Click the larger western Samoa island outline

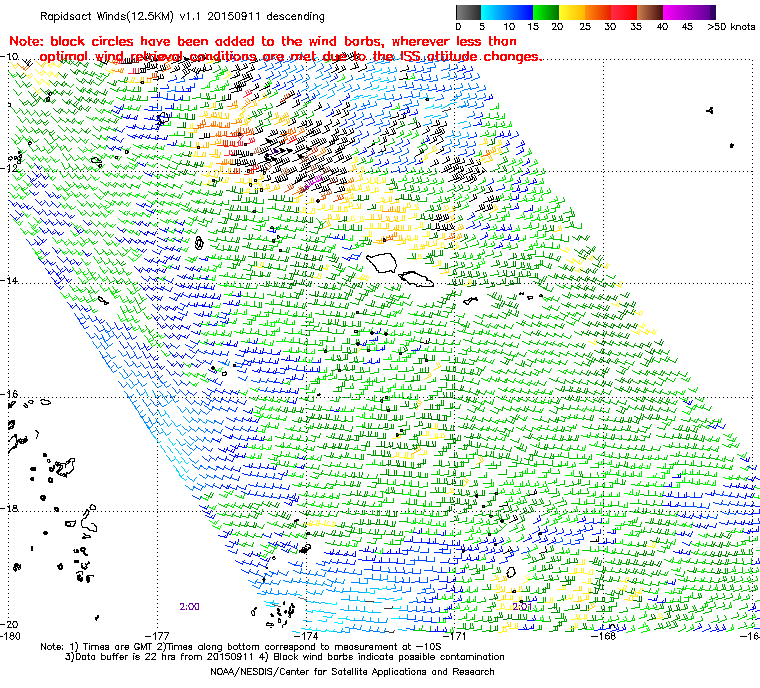(x=381, y=262)
